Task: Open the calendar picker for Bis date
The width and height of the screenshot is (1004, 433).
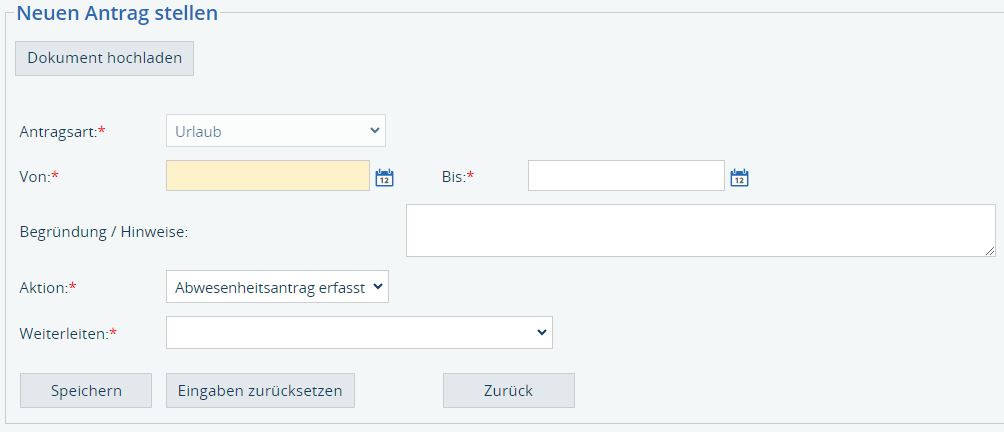Action: (739, 178)
